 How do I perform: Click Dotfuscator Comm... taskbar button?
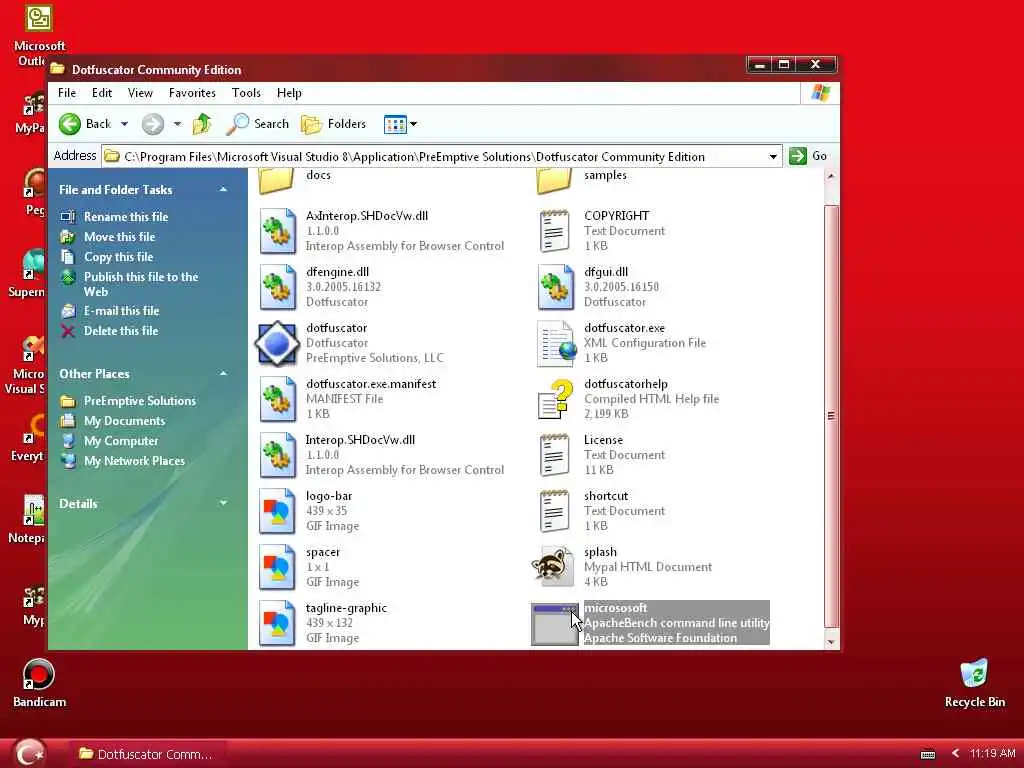[x=147, y=754]
